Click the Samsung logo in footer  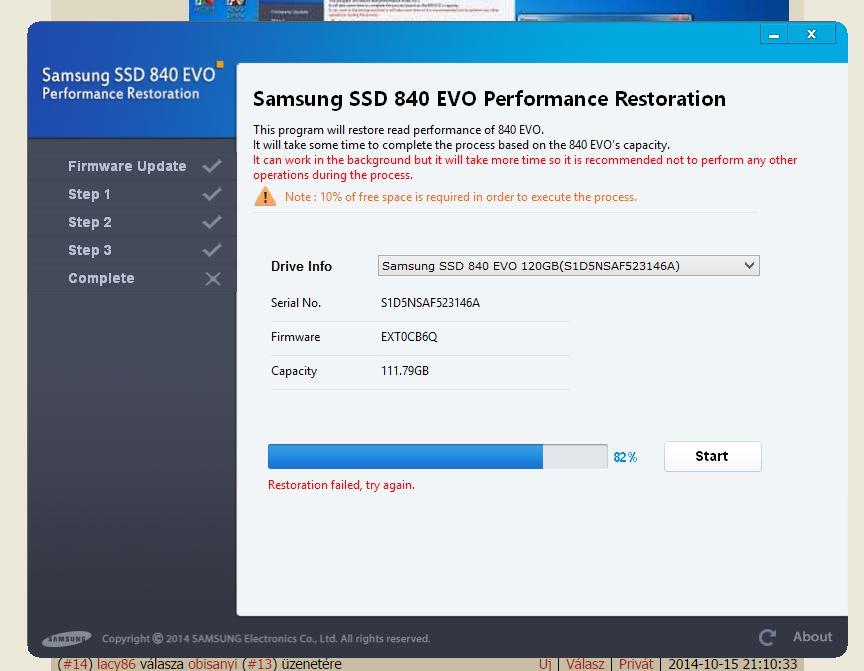coord(67,638)
